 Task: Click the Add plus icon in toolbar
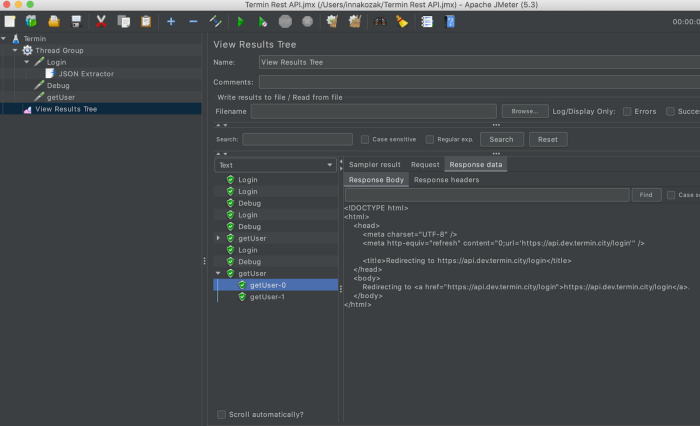[x=170, y=21]
